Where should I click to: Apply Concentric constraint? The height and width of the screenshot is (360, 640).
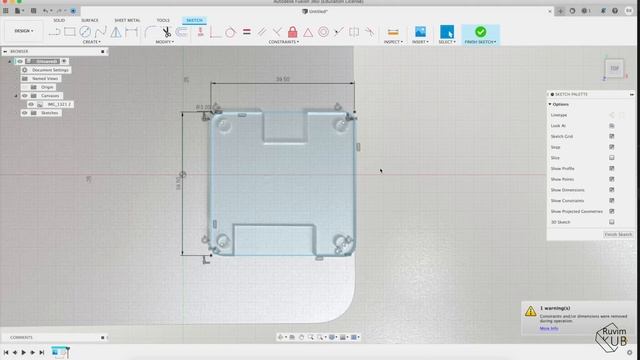[x=323, y=32]
